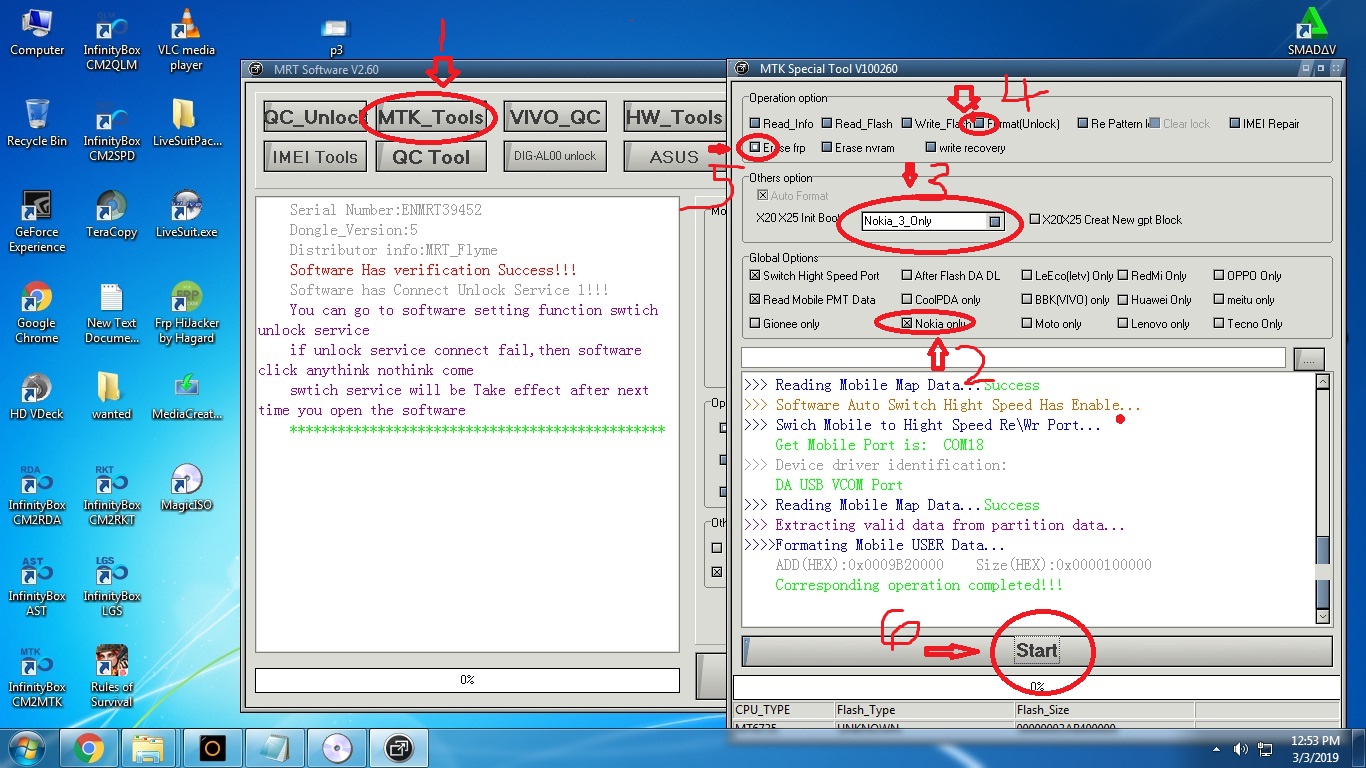The height and width of the screenshot is (768, 1366).
Task: Launch VLC media player shortcut
Action: pyautogui.click(x=186, y=40)
